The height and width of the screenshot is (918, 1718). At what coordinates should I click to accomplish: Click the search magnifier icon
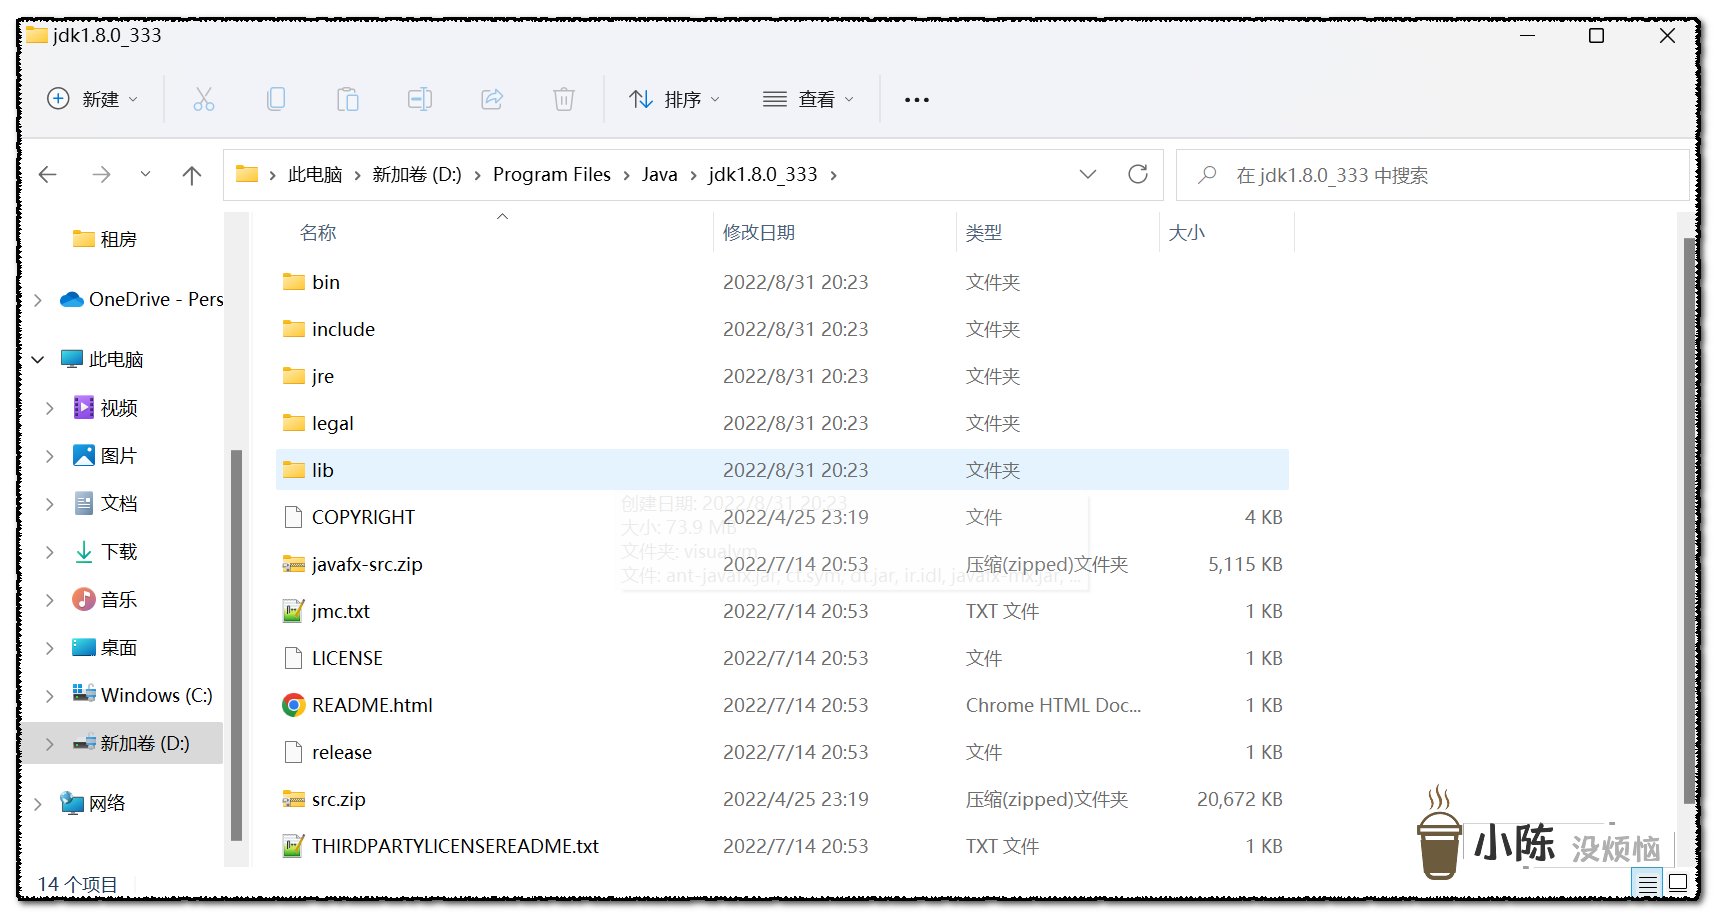click(1207, 175)
